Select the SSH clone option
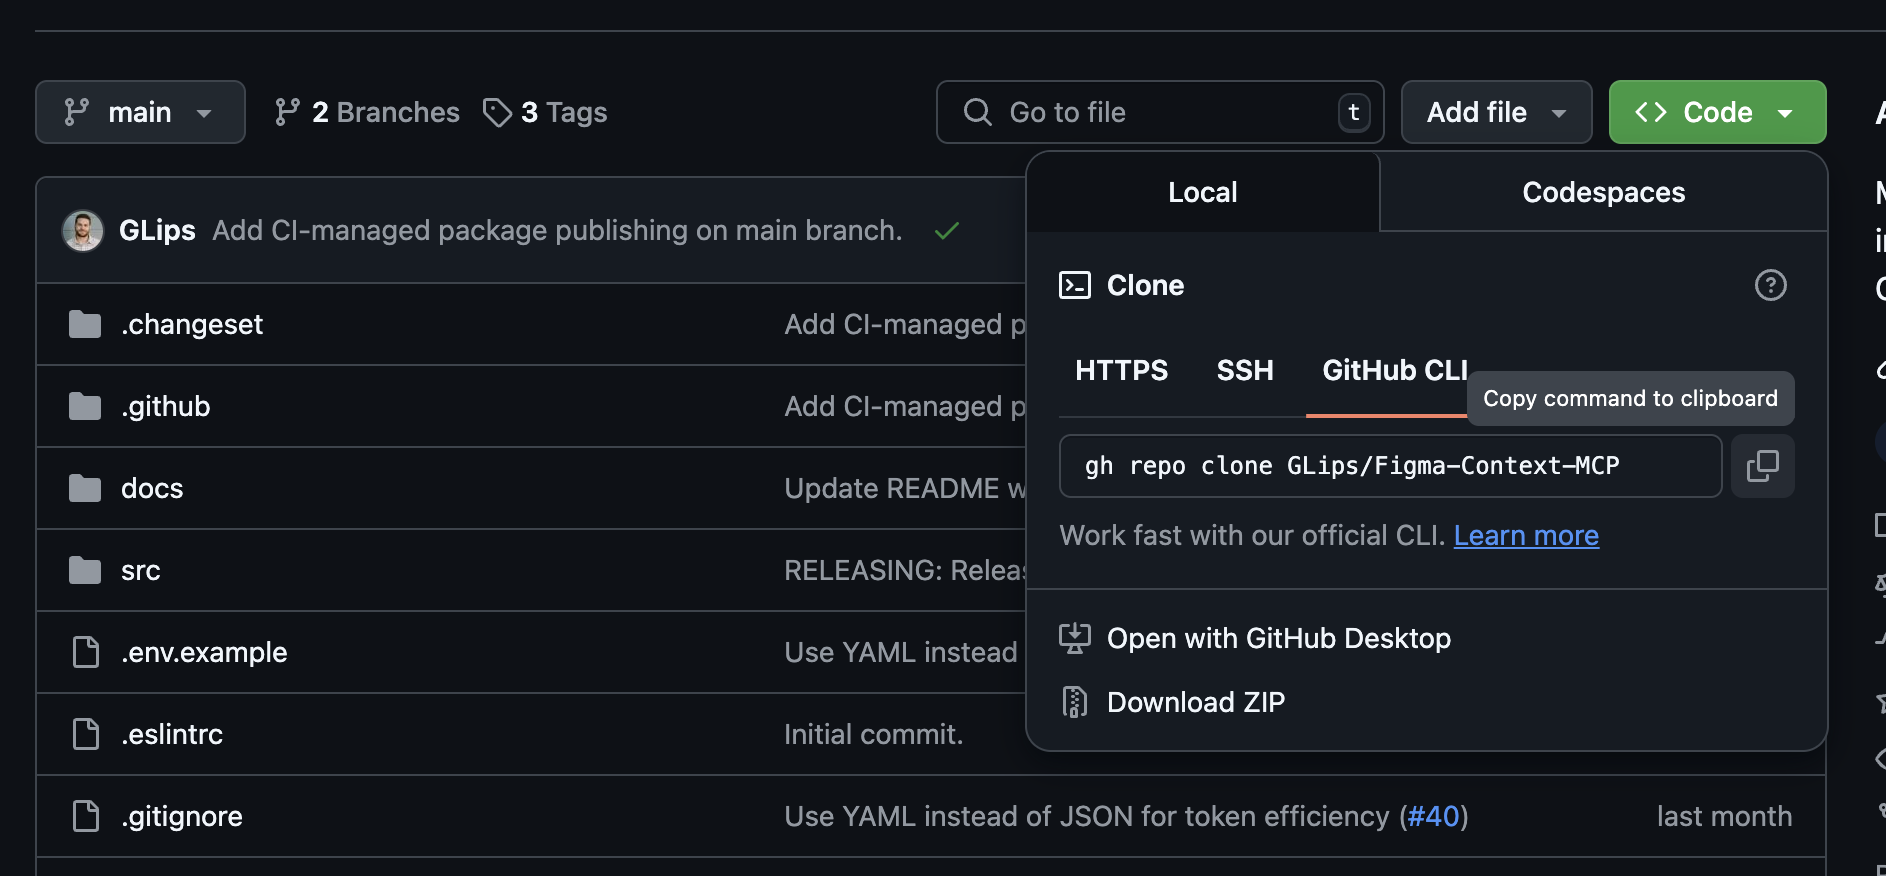This screenshot has height=876, width=1886. (1245, 370)
